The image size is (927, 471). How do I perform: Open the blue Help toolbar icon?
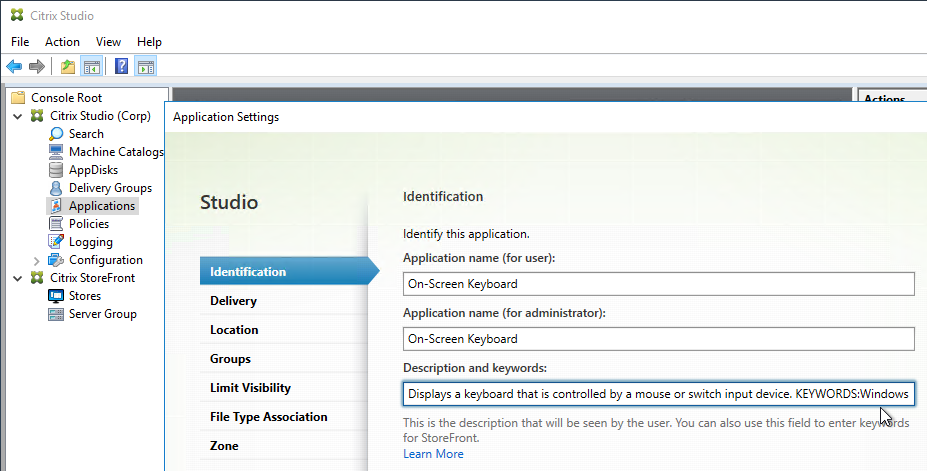tap(121, 66)
